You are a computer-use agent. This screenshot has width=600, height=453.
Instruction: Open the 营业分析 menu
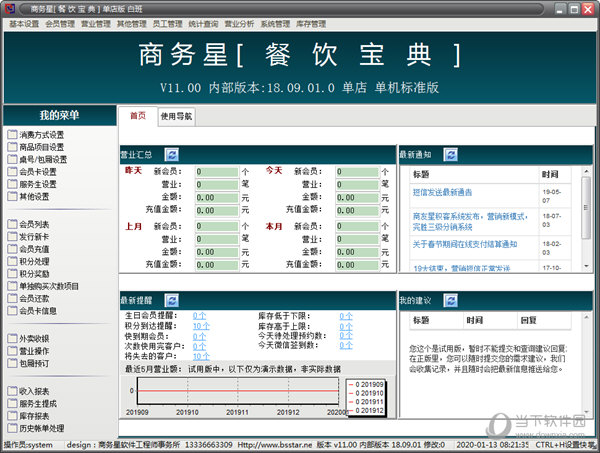(x=239, y=24)
